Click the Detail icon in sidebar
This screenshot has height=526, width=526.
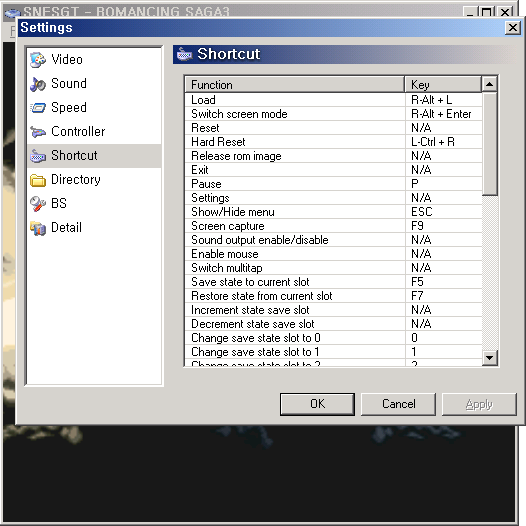[38, 228]
